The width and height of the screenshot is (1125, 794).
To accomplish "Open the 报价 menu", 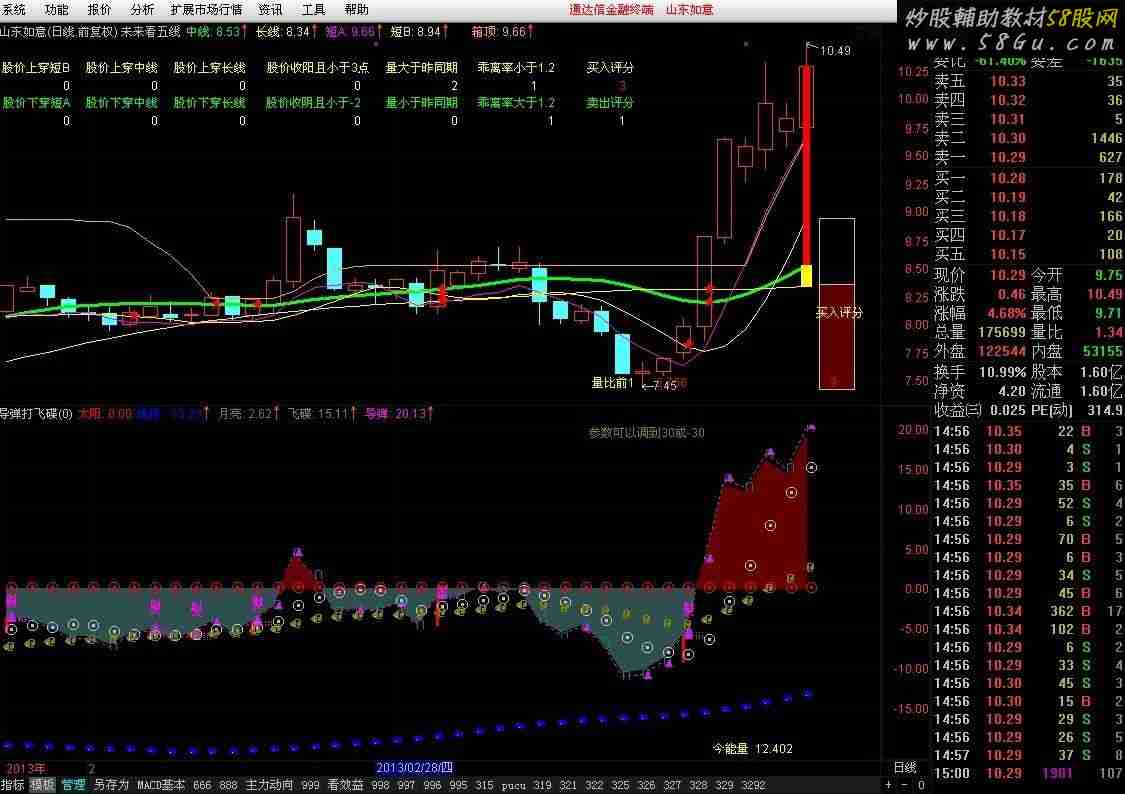I will point(99,9).
